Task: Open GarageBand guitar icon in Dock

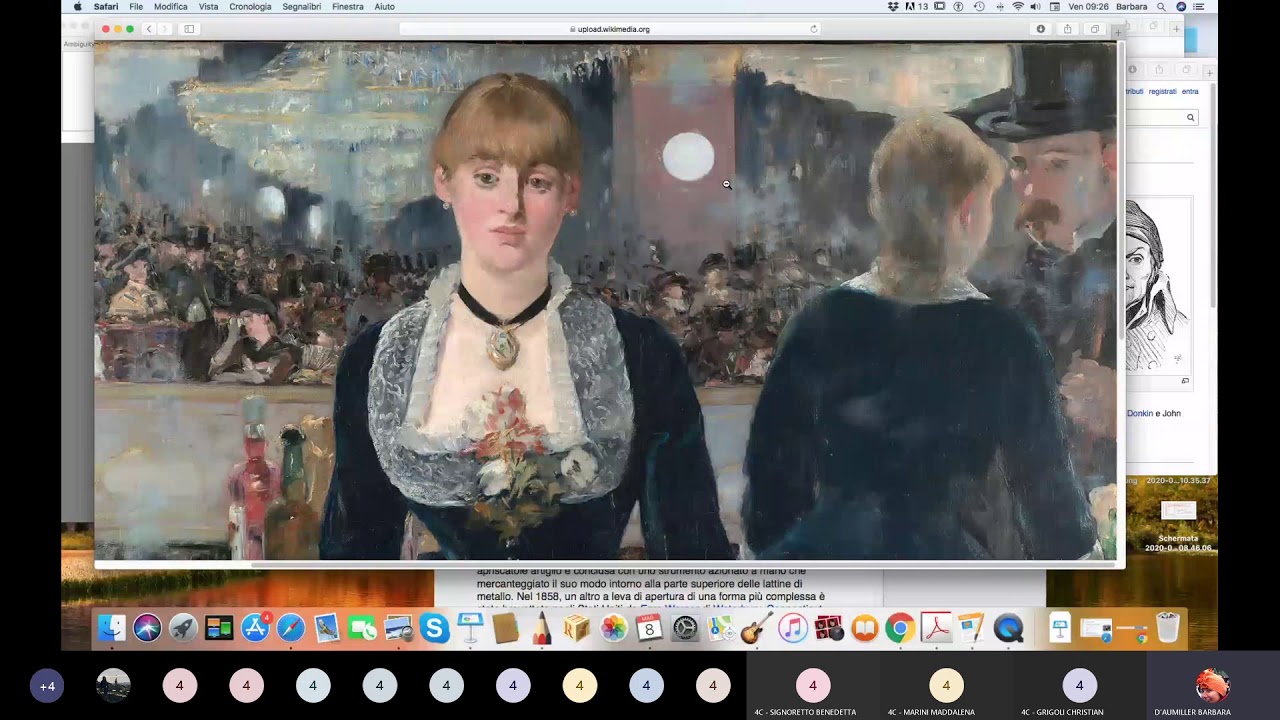Action: click(x=757, y=628)
